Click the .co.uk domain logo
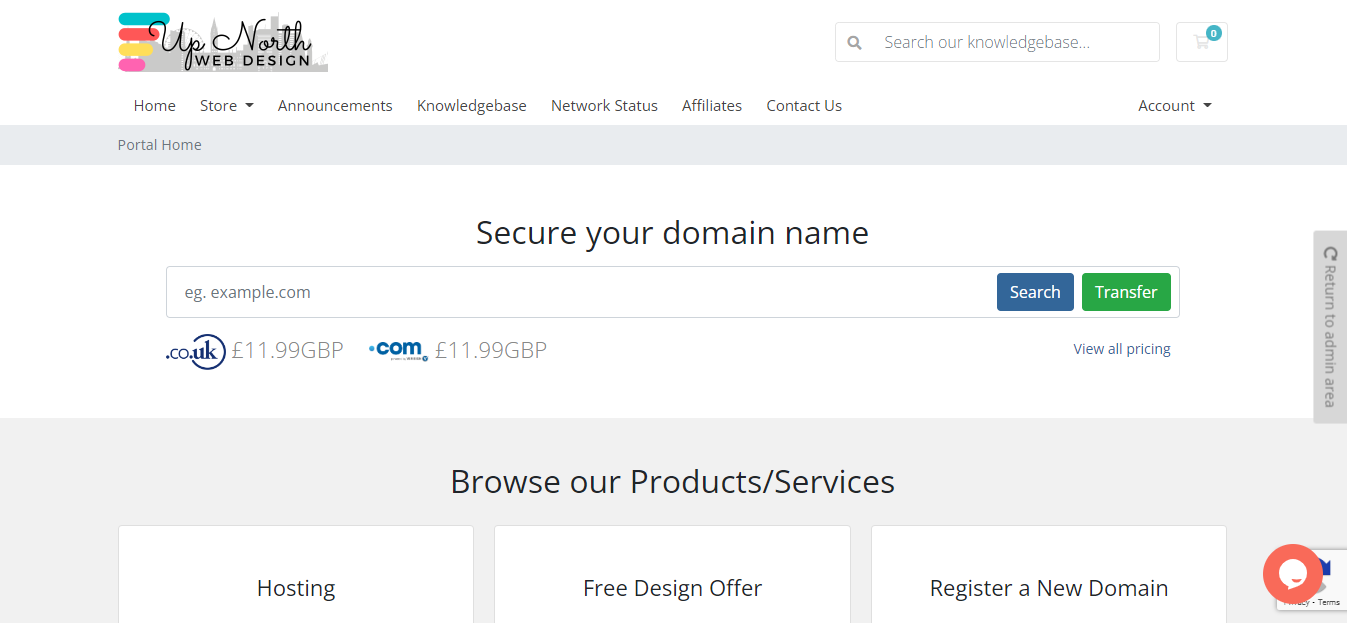The width and height of the screenshot is (1347, 623). point(196,351)
